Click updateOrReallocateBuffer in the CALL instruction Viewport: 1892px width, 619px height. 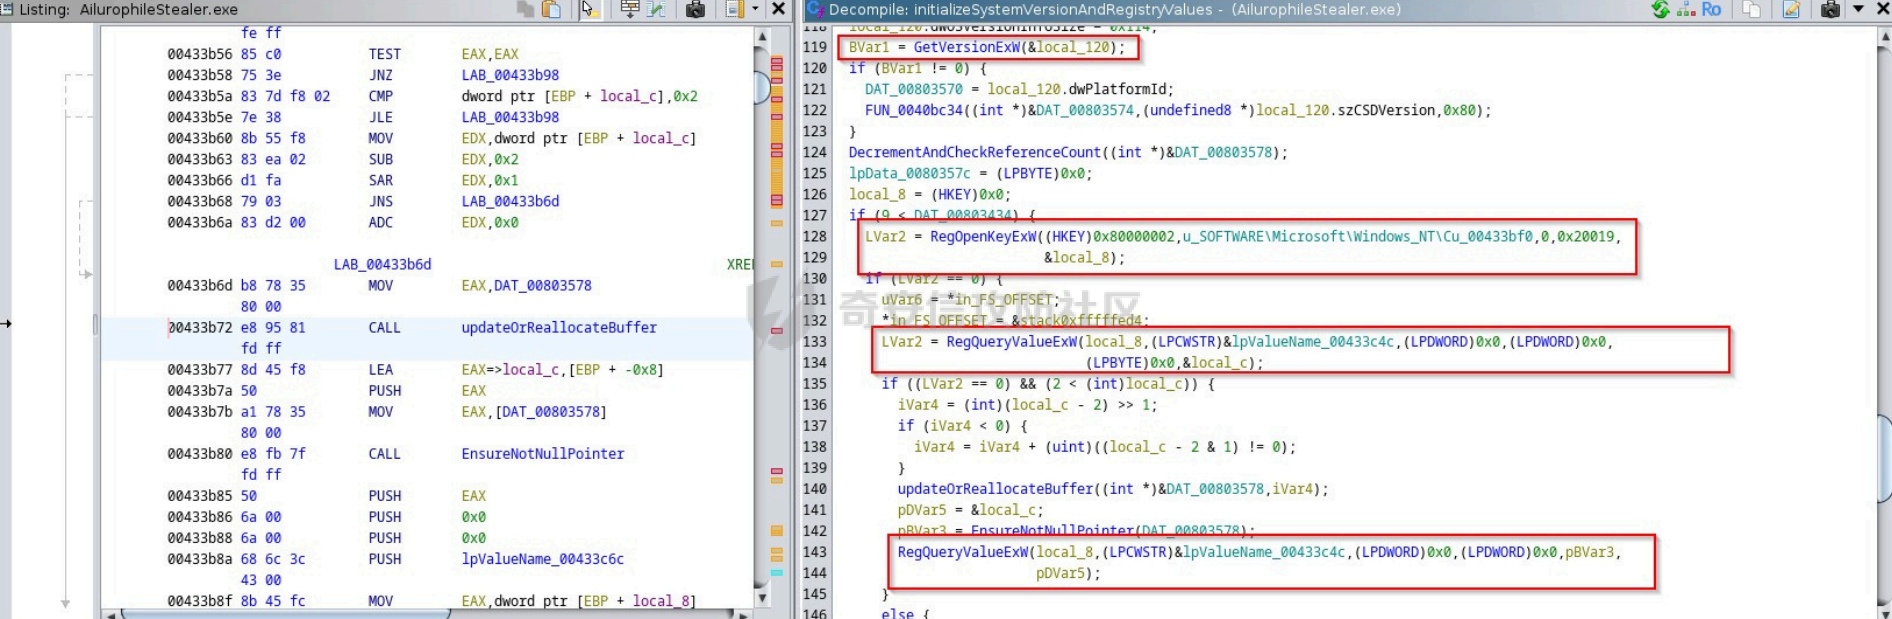click(x=558, y=327)
